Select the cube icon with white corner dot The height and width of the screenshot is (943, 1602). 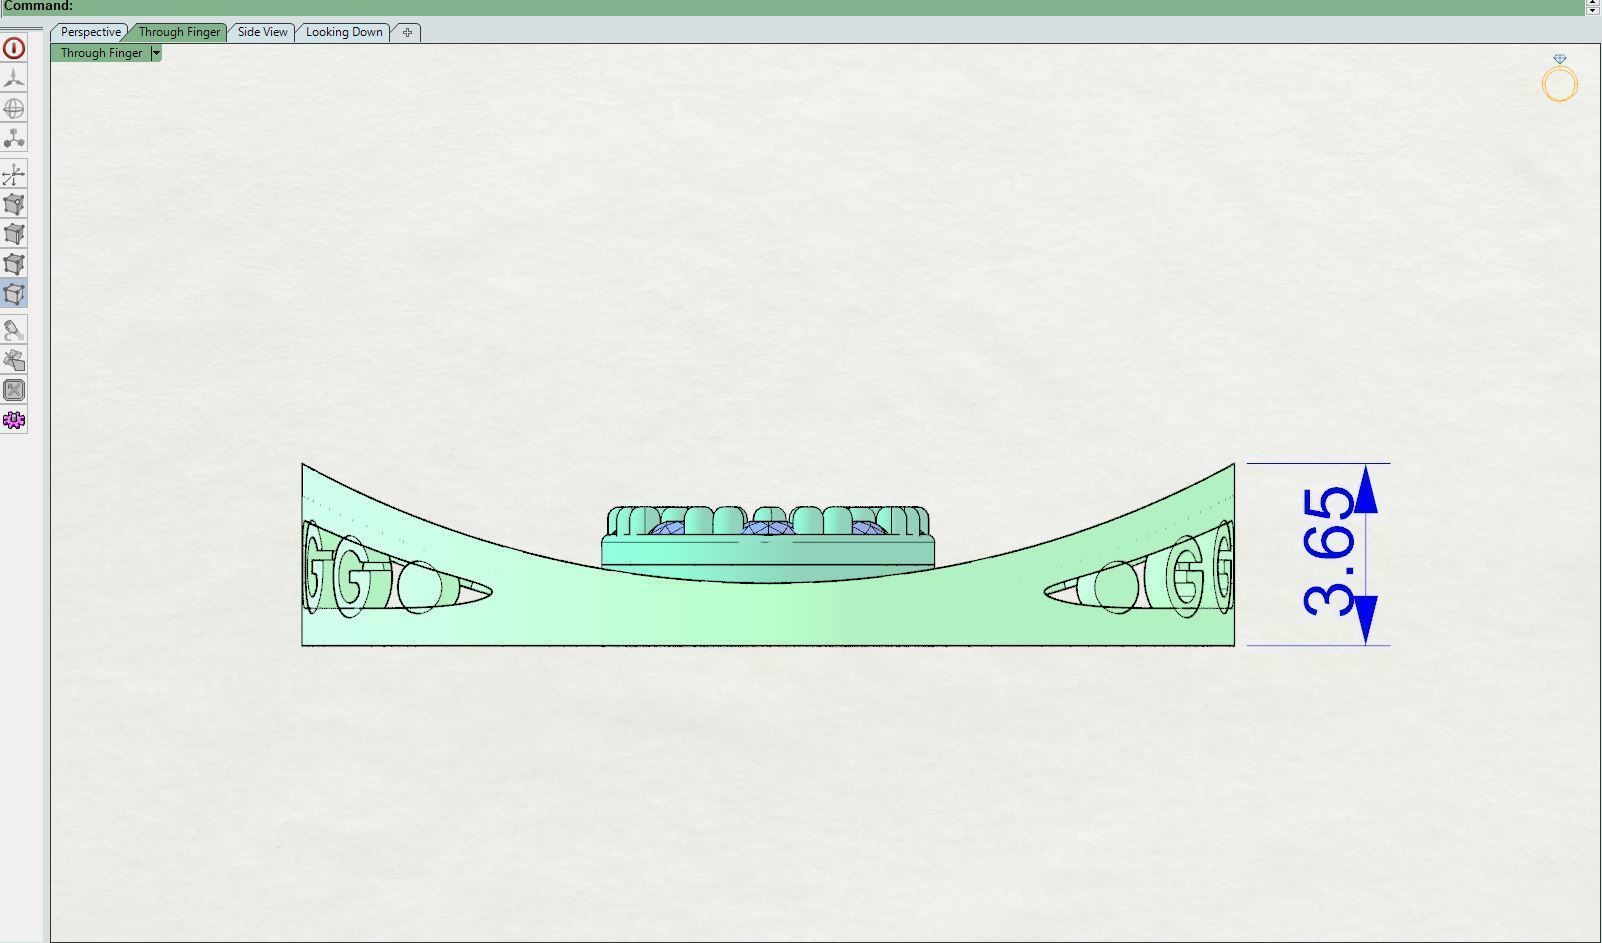(14, 204)
